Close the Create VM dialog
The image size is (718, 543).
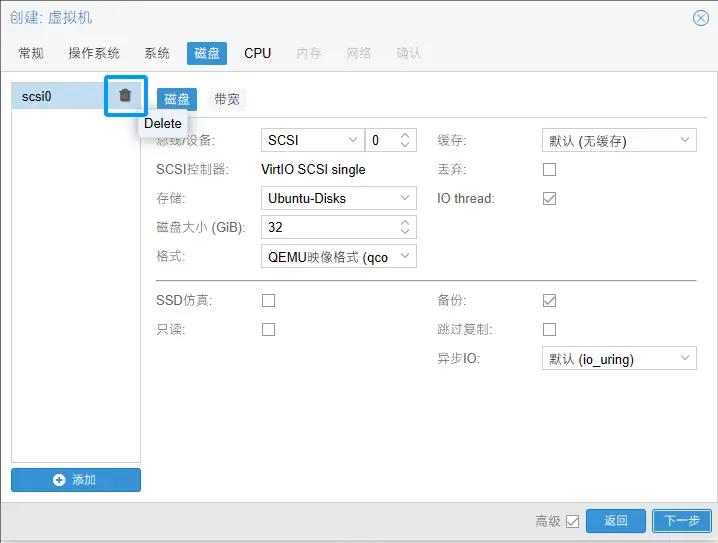pos(701,18)
